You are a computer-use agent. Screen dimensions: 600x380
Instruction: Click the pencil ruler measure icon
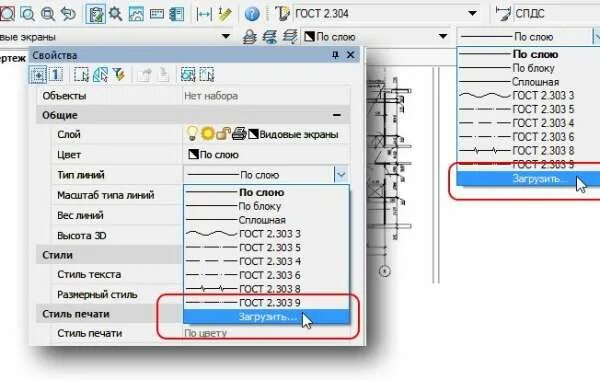225,14
